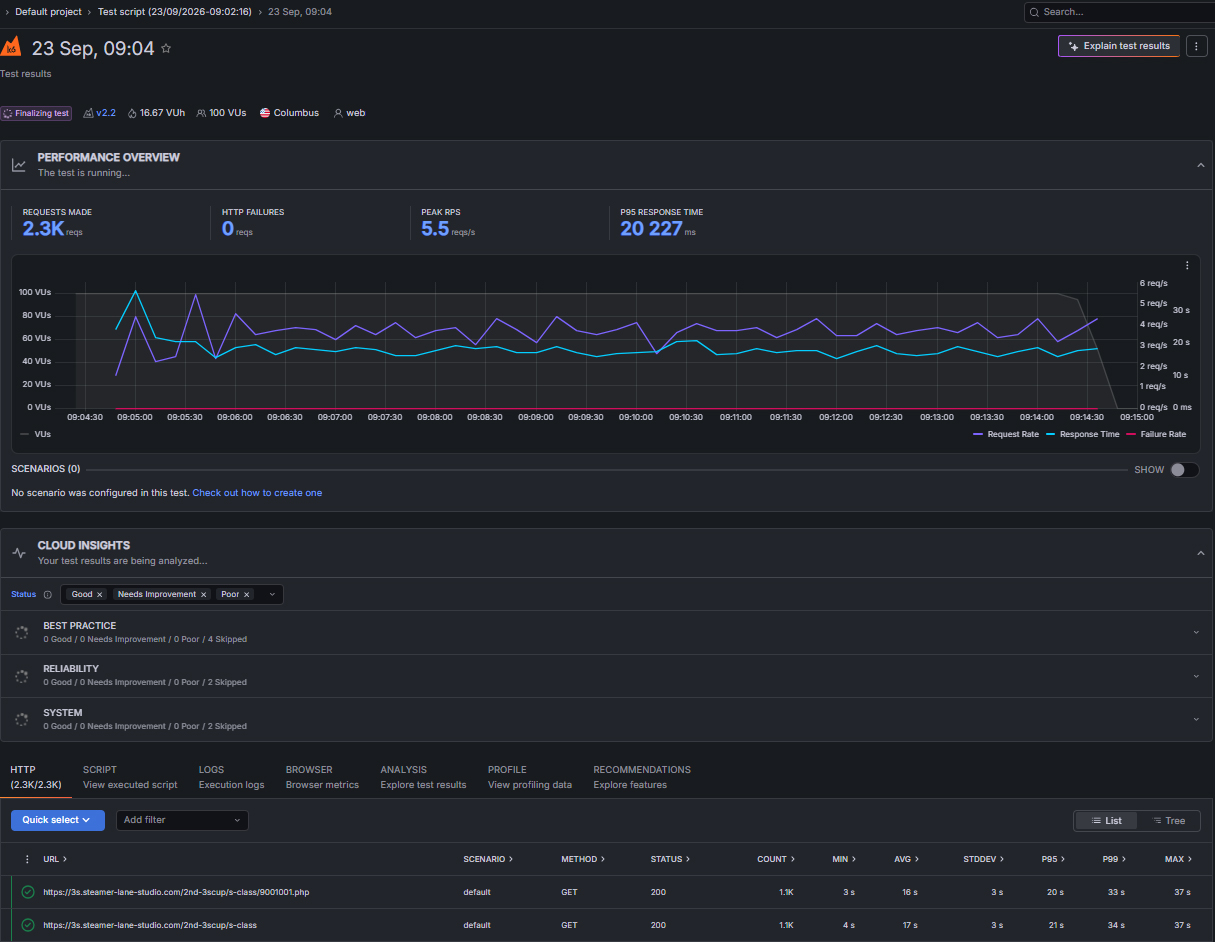Toggle Failure Rate series in chart legend
The image size is (1215, 942).
pyautogui.click(x=1156, y=434)
